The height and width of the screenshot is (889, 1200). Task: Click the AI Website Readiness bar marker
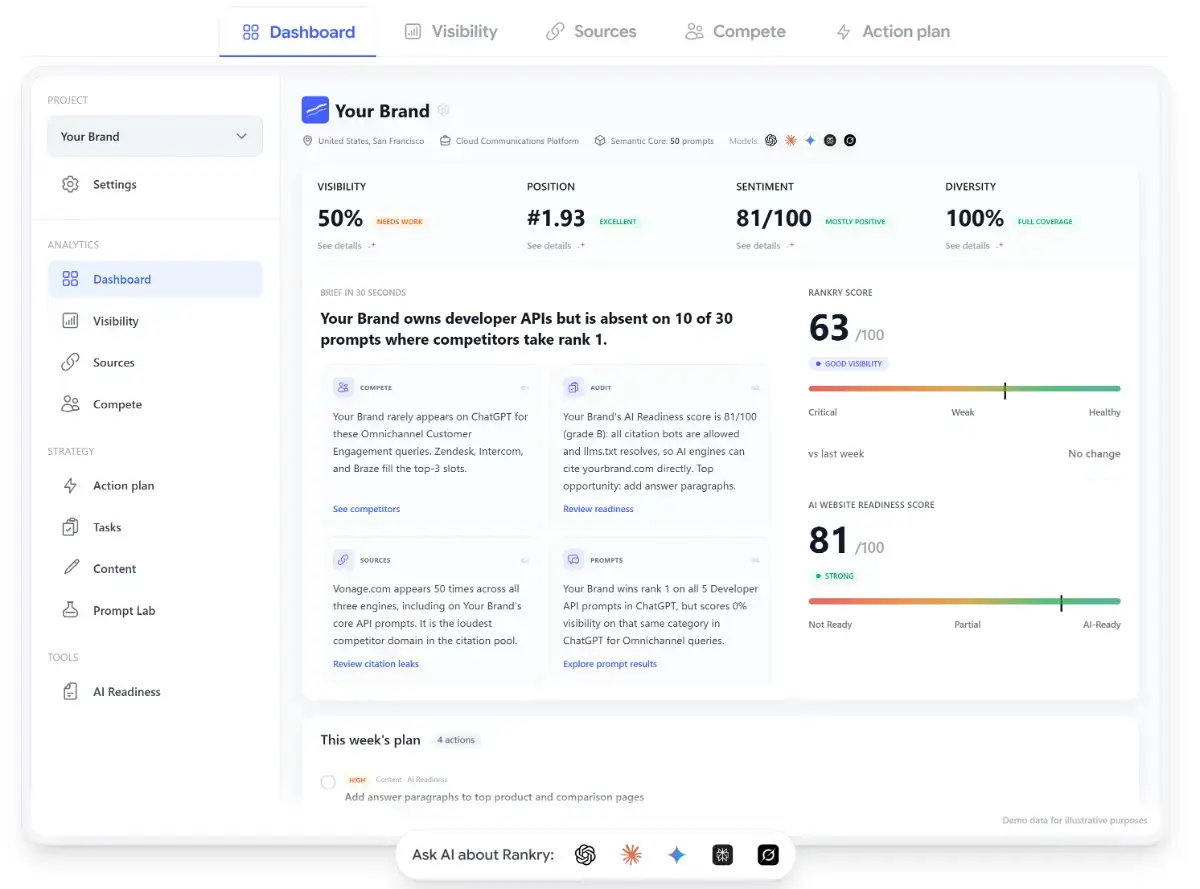(1061, 603)
